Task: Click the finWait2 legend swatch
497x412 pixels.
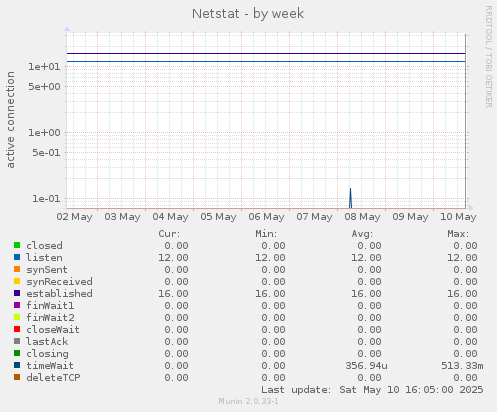Action: click(x=17, y=317)
